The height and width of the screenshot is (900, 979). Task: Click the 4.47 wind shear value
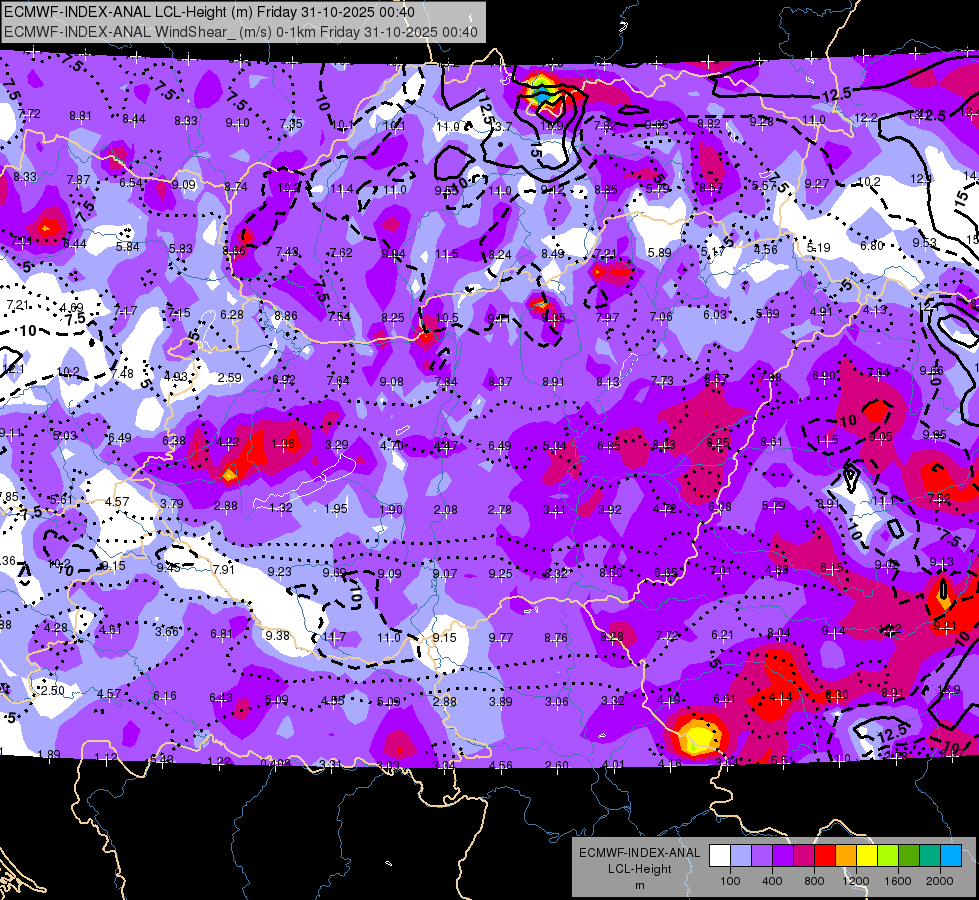pyautogui.click(x=446, y=445)
